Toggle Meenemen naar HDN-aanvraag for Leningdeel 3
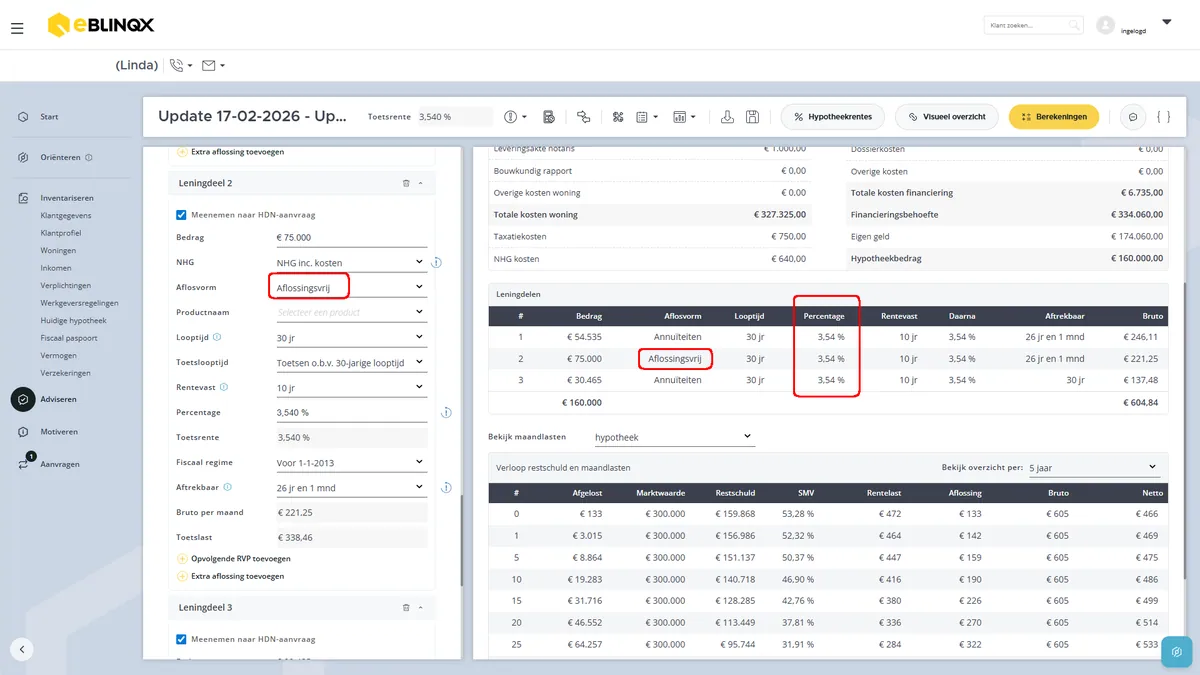The image size is (1200, 675). pos(181,639)
